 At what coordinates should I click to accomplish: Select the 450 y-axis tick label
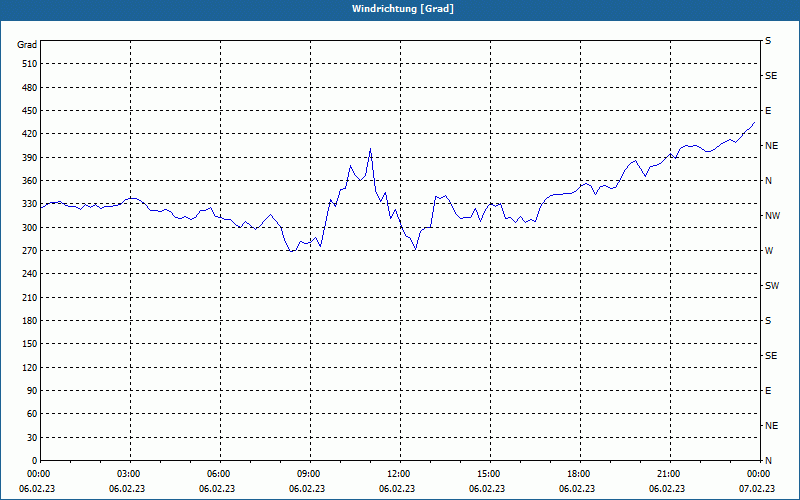click(x=30, y=111)
